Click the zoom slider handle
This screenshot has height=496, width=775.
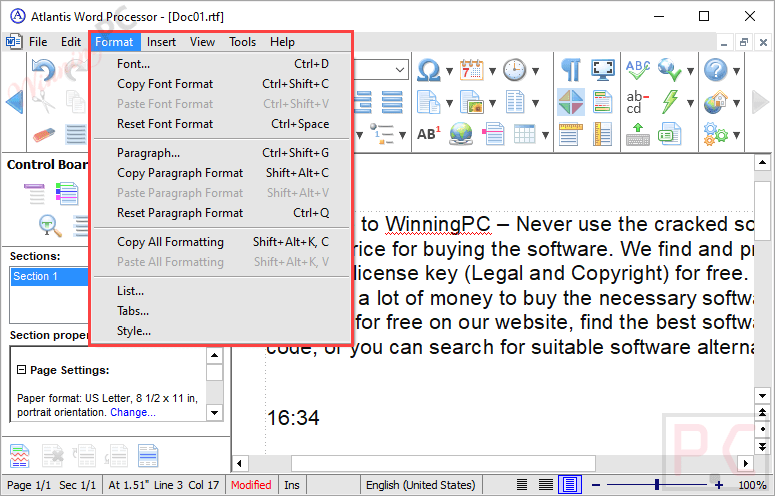[x=657, y=485]
